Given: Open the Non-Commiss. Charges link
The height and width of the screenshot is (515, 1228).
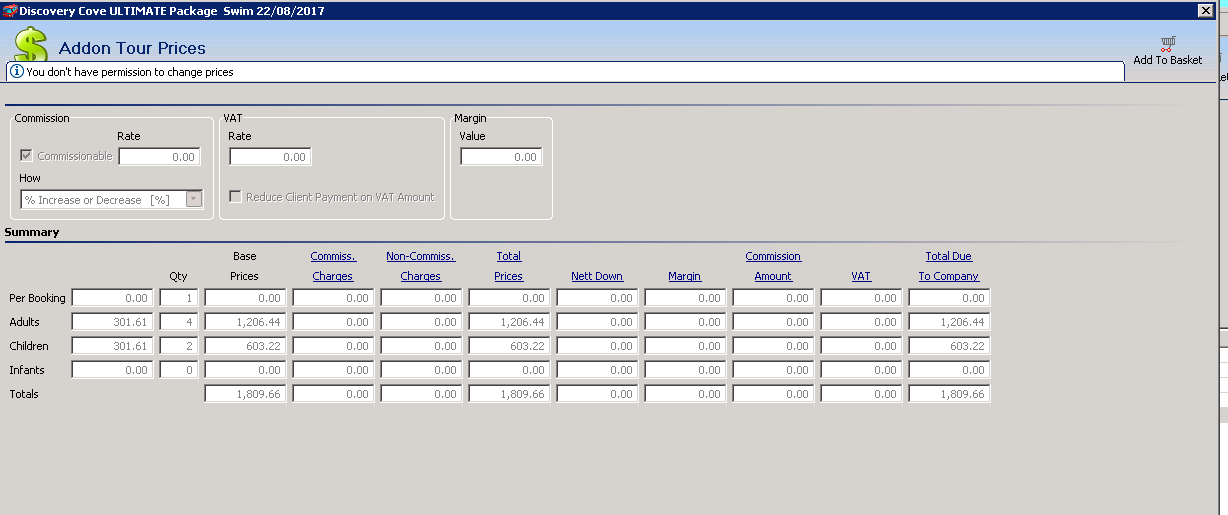Looking at the screenshot, I should click(421, 266).
